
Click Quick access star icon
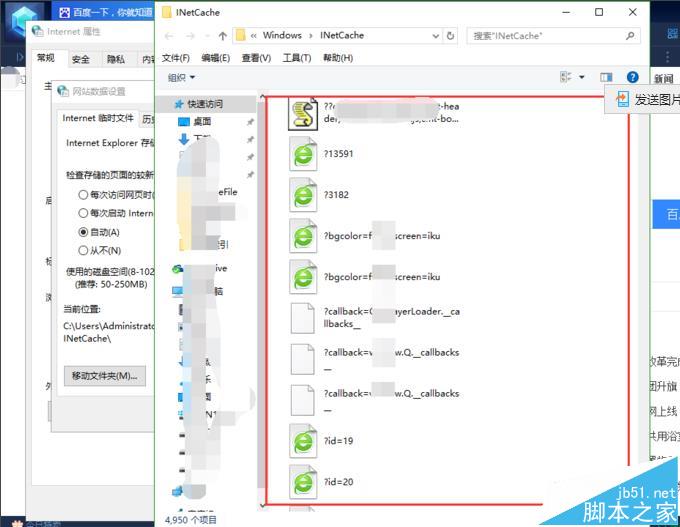[x=178, y=104]
